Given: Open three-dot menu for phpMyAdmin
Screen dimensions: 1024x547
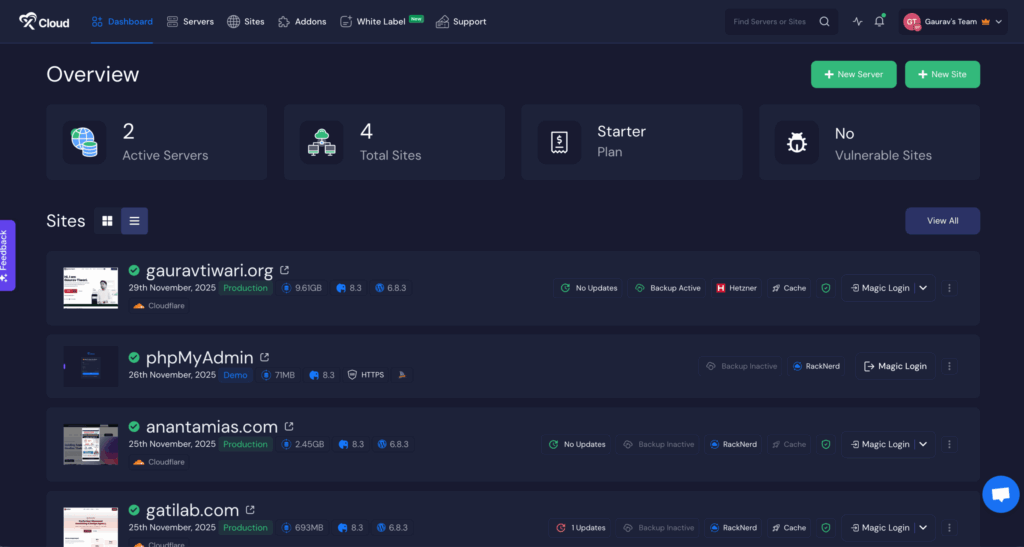Looking at the screenshot, I should click(949, 366).
